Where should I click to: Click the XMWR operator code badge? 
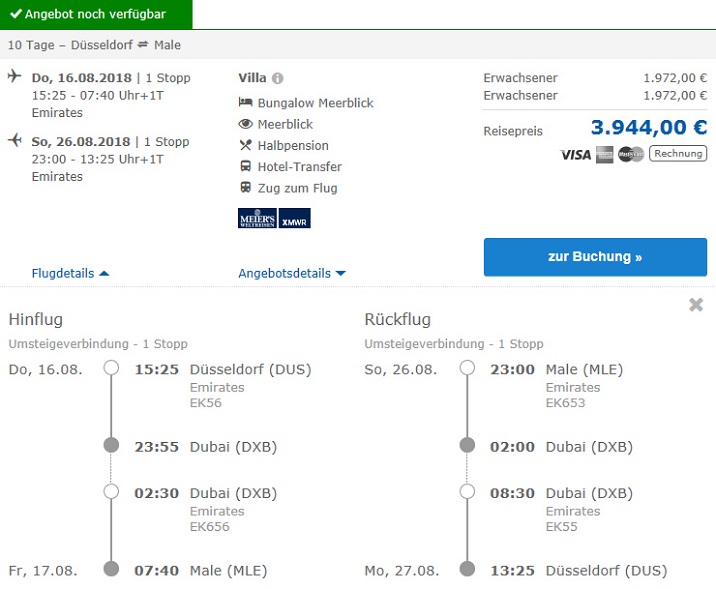(x=295, y=218)
